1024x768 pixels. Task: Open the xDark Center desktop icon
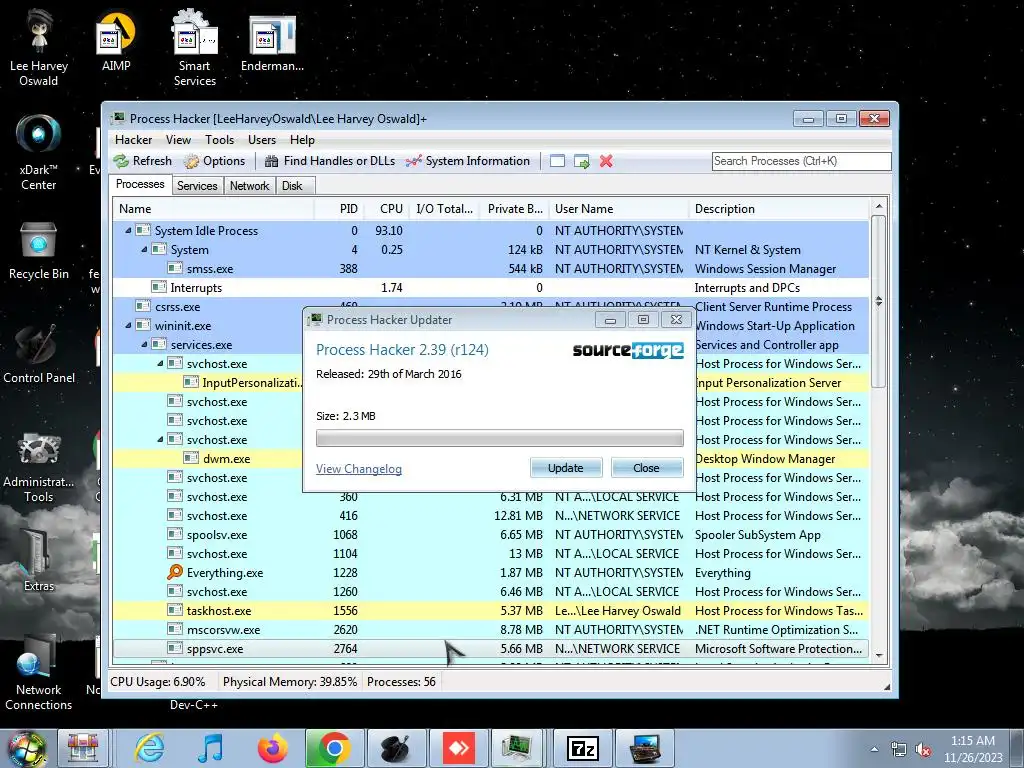pyautogui.click(x=39, y=152)
